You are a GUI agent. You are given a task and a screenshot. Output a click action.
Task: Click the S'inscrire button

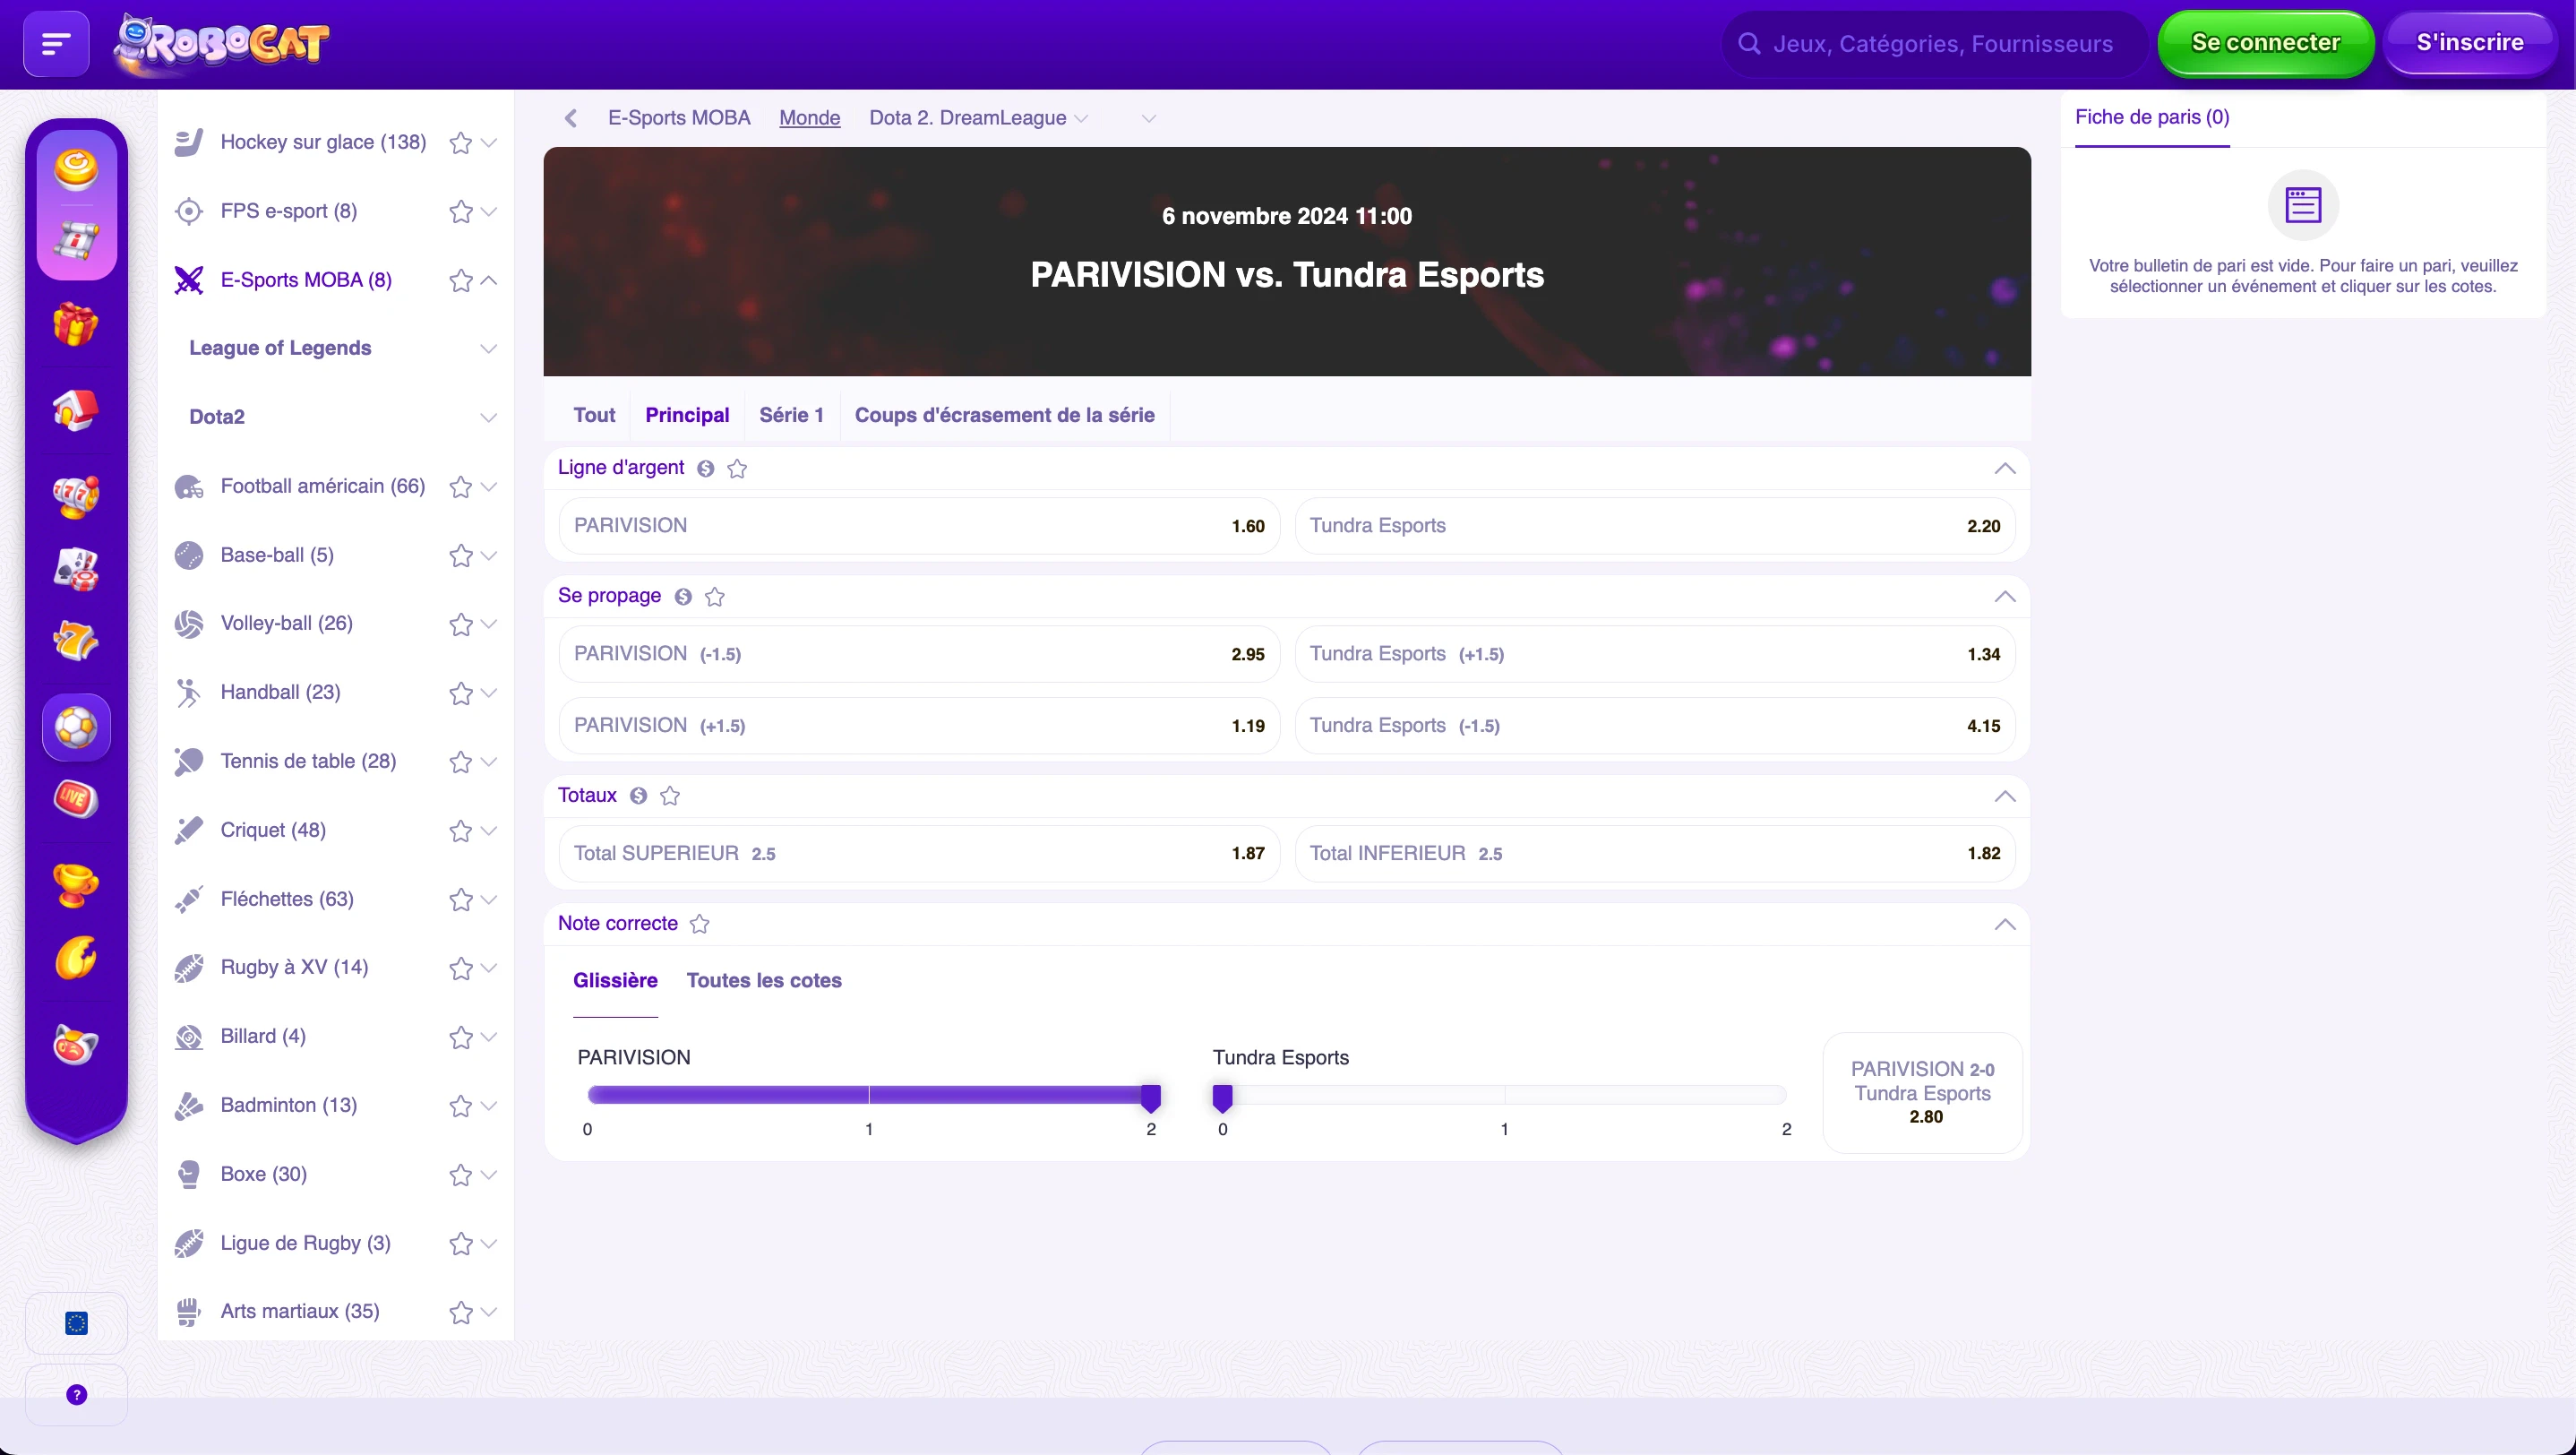coord(2470,43)
